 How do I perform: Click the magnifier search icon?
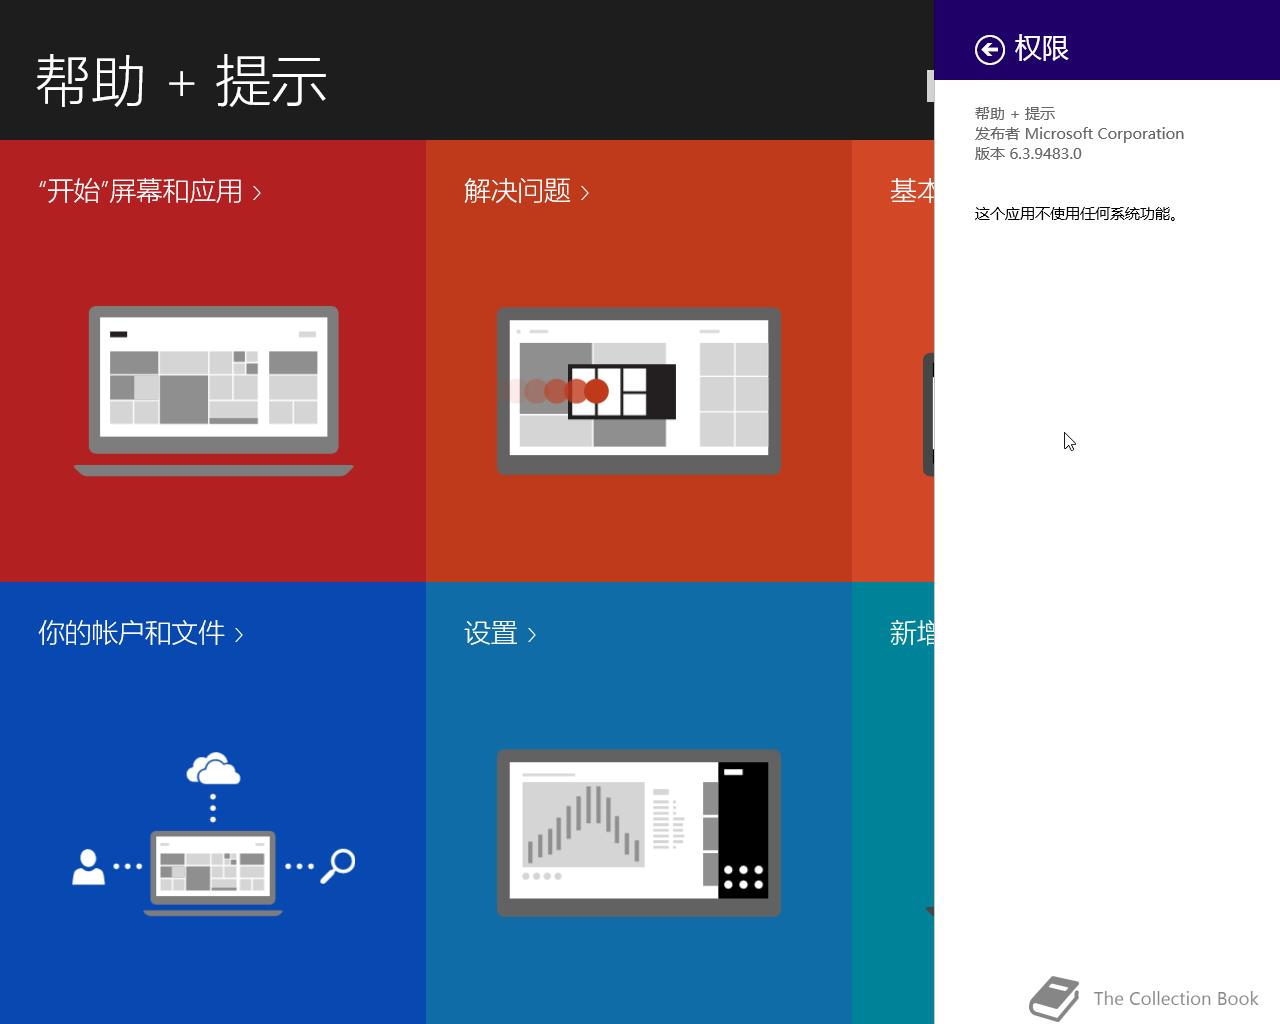coord(338,866)
